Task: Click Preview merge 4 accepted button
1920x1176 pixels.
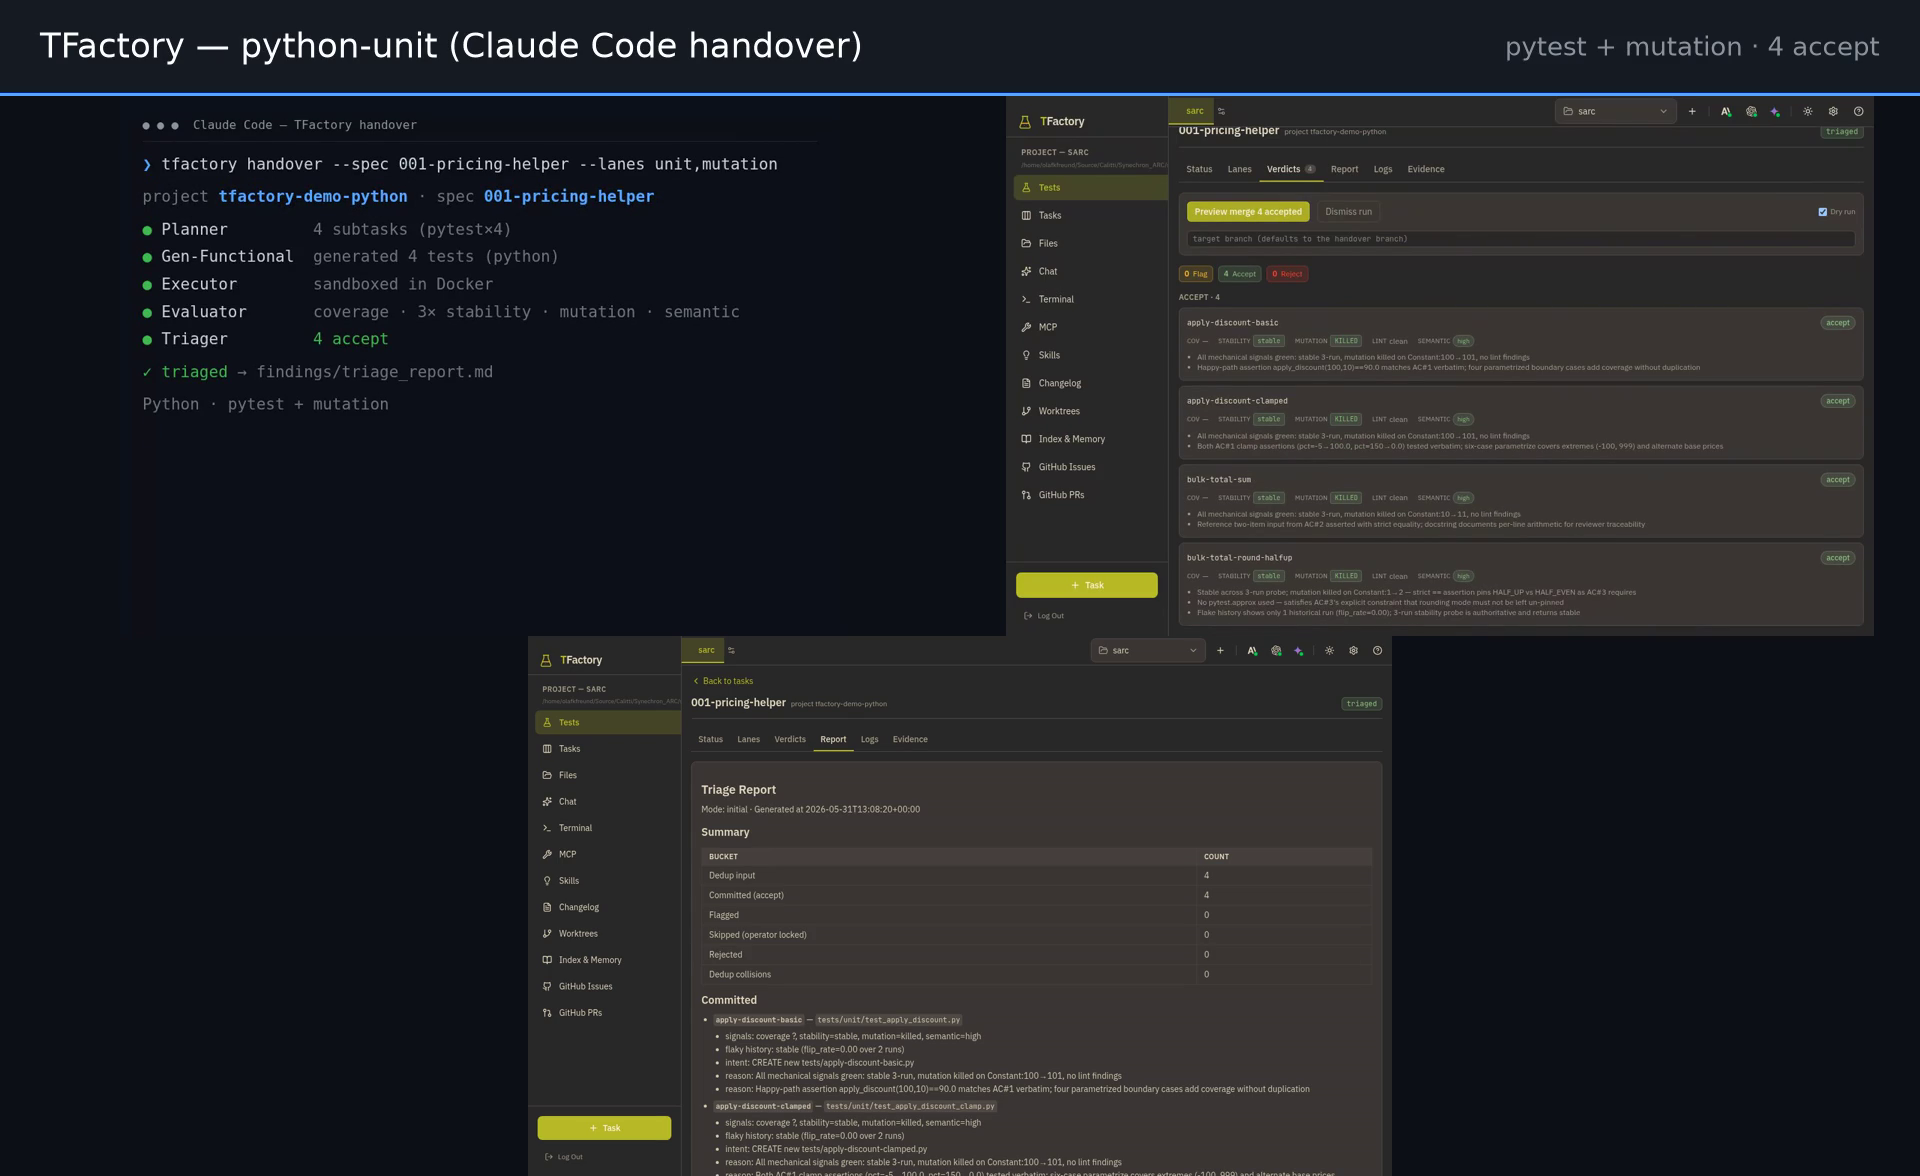Action: tap(1248, 212)
